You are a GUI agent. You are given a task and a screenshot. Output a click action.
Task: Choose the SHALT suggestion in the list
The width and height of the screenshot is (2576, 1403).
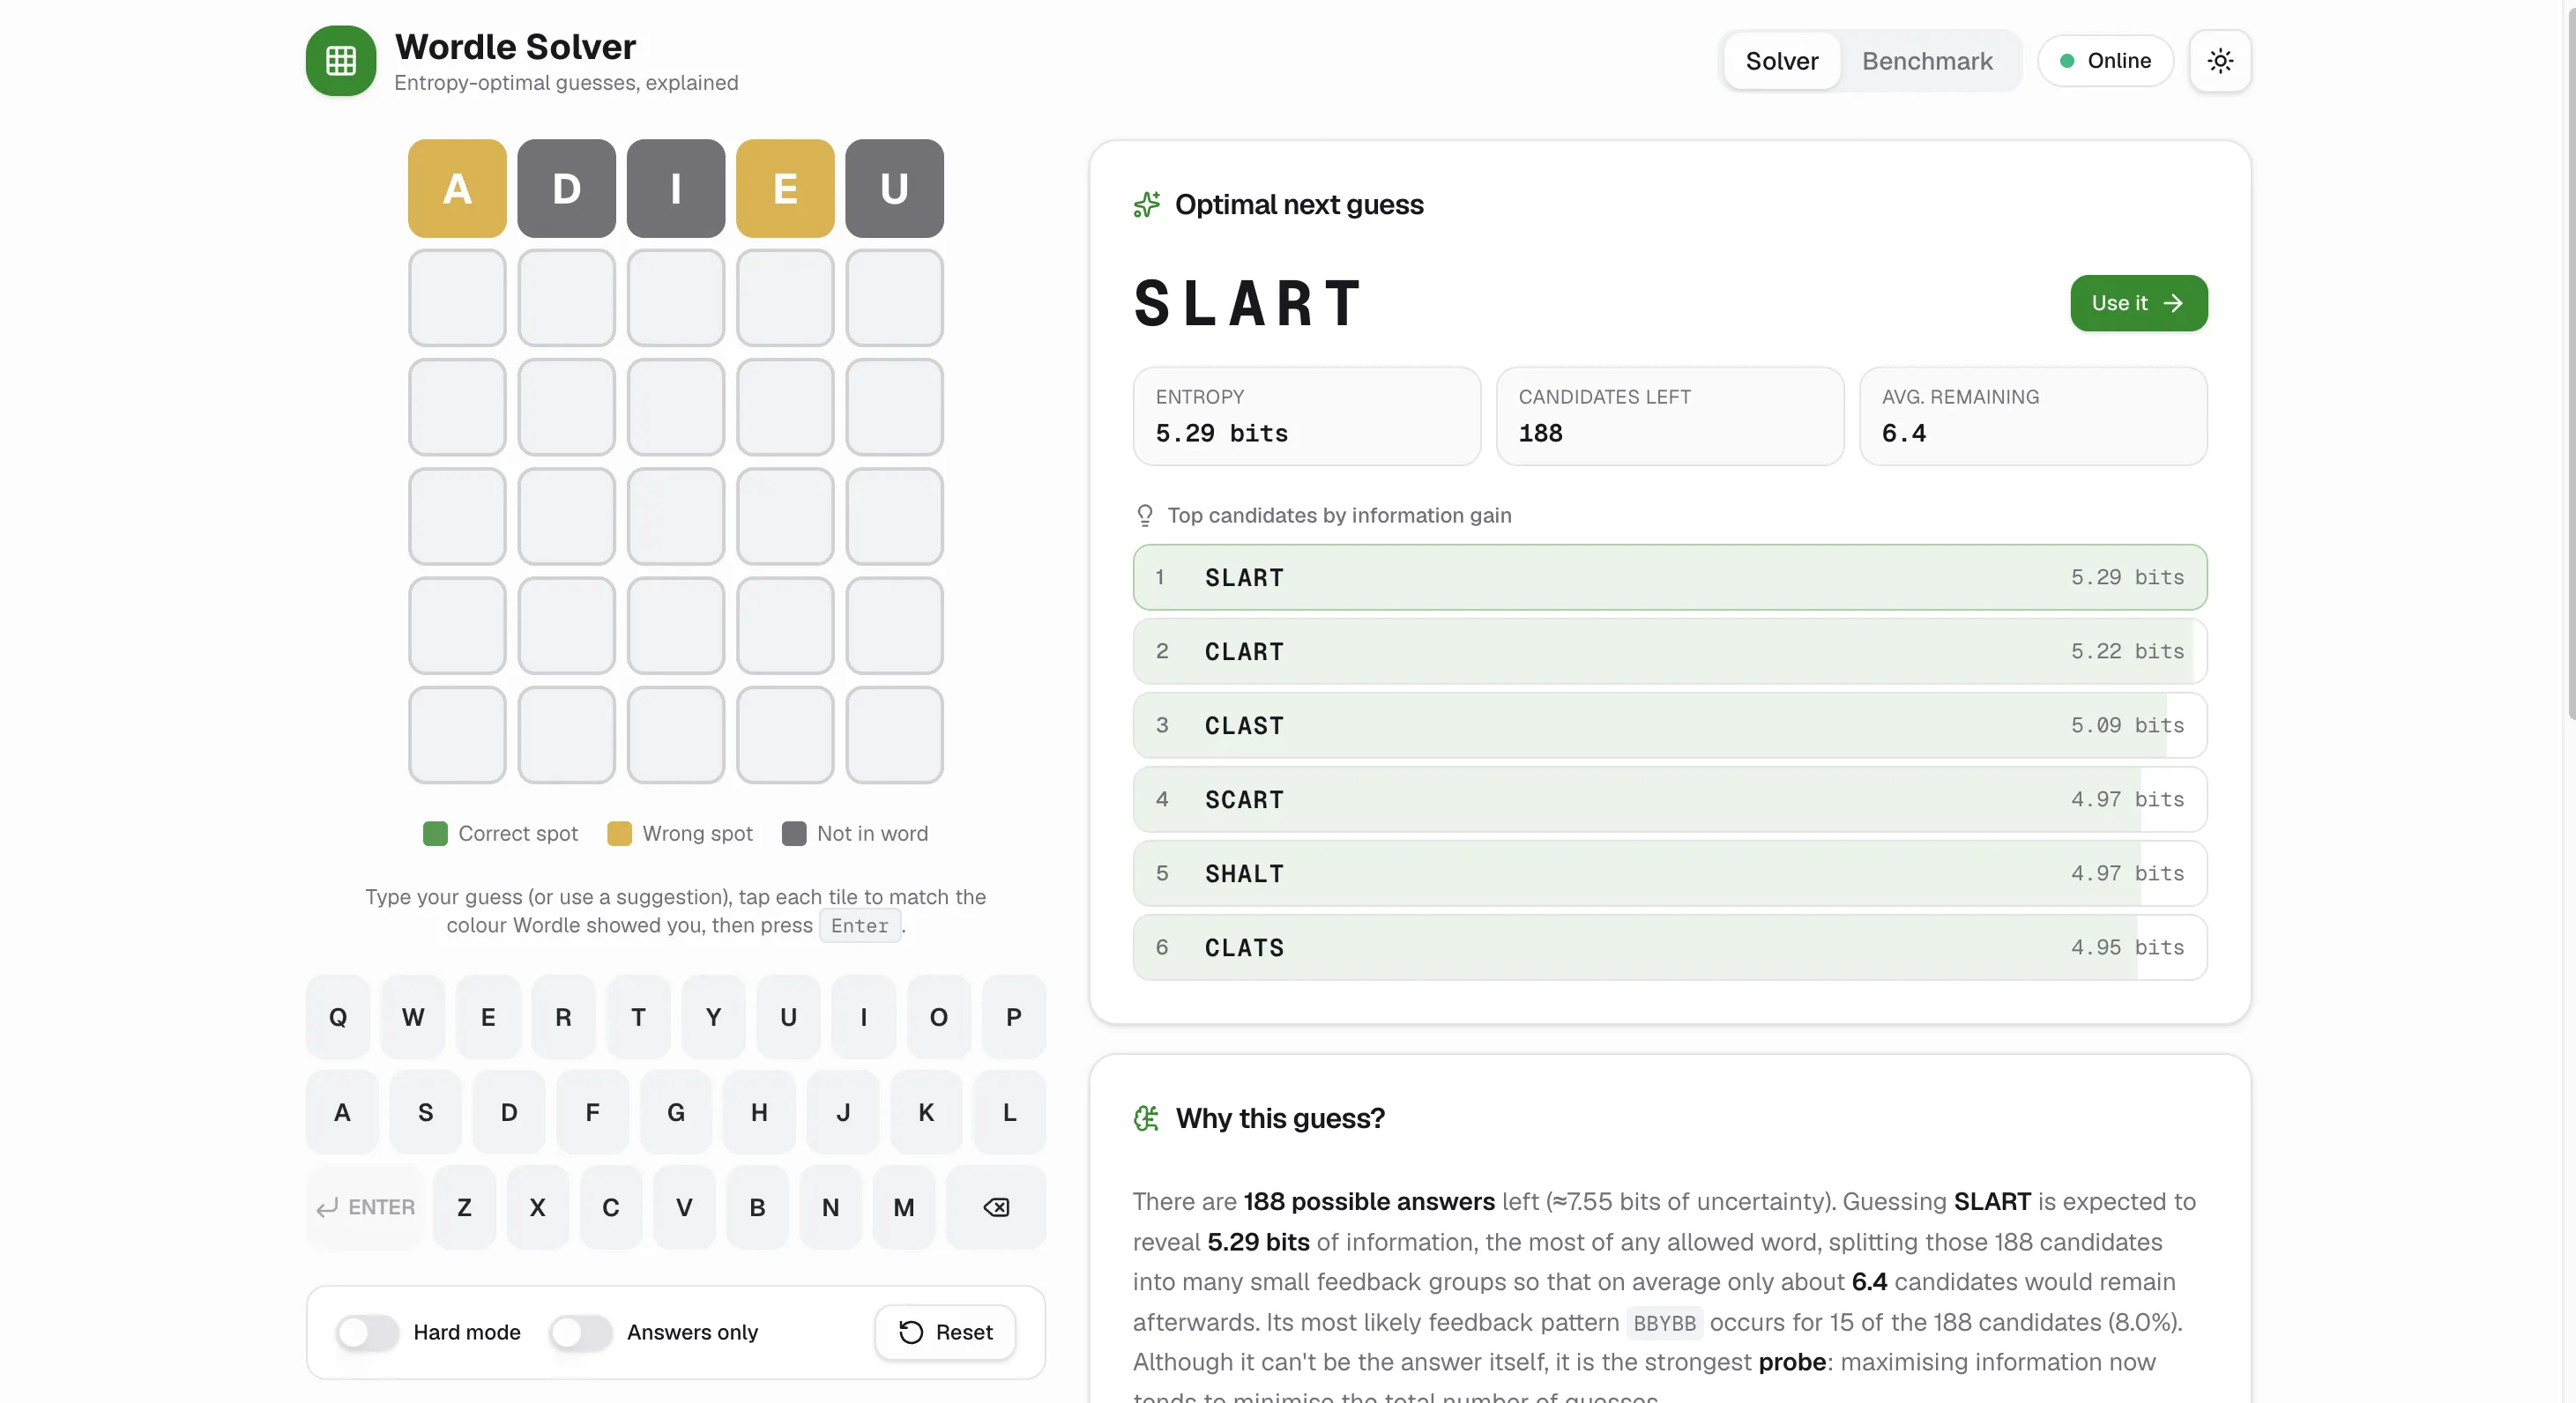(x=1669, y=873)
